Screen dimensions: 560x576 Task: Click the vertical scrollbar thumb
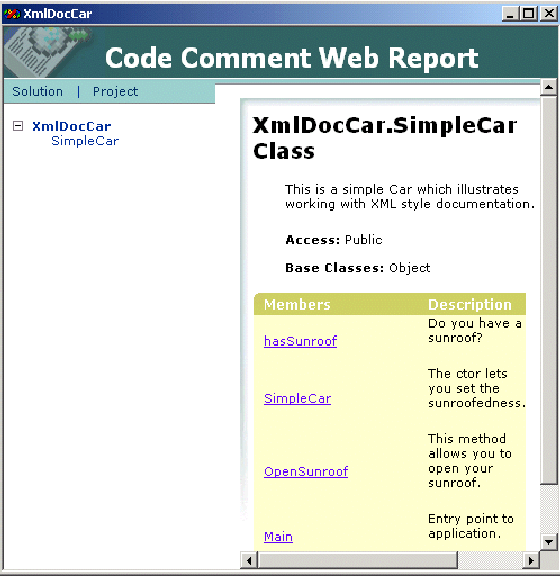tap(549, 290)
